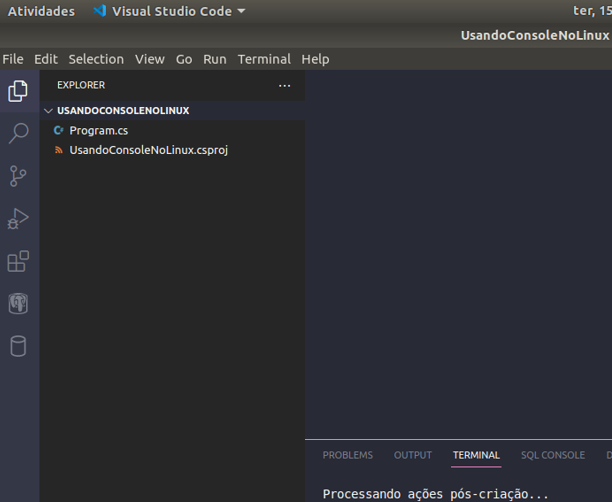Open the Extensions view icon

click(18, 261)
